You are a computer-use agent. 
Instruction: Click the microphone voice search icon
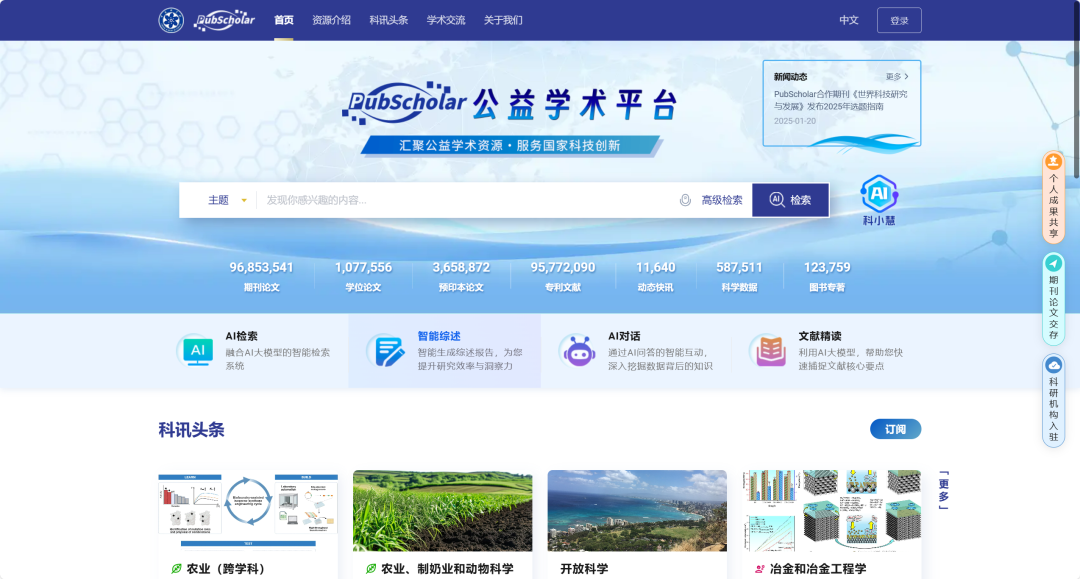pyautogui.click(x=685, y=200)
